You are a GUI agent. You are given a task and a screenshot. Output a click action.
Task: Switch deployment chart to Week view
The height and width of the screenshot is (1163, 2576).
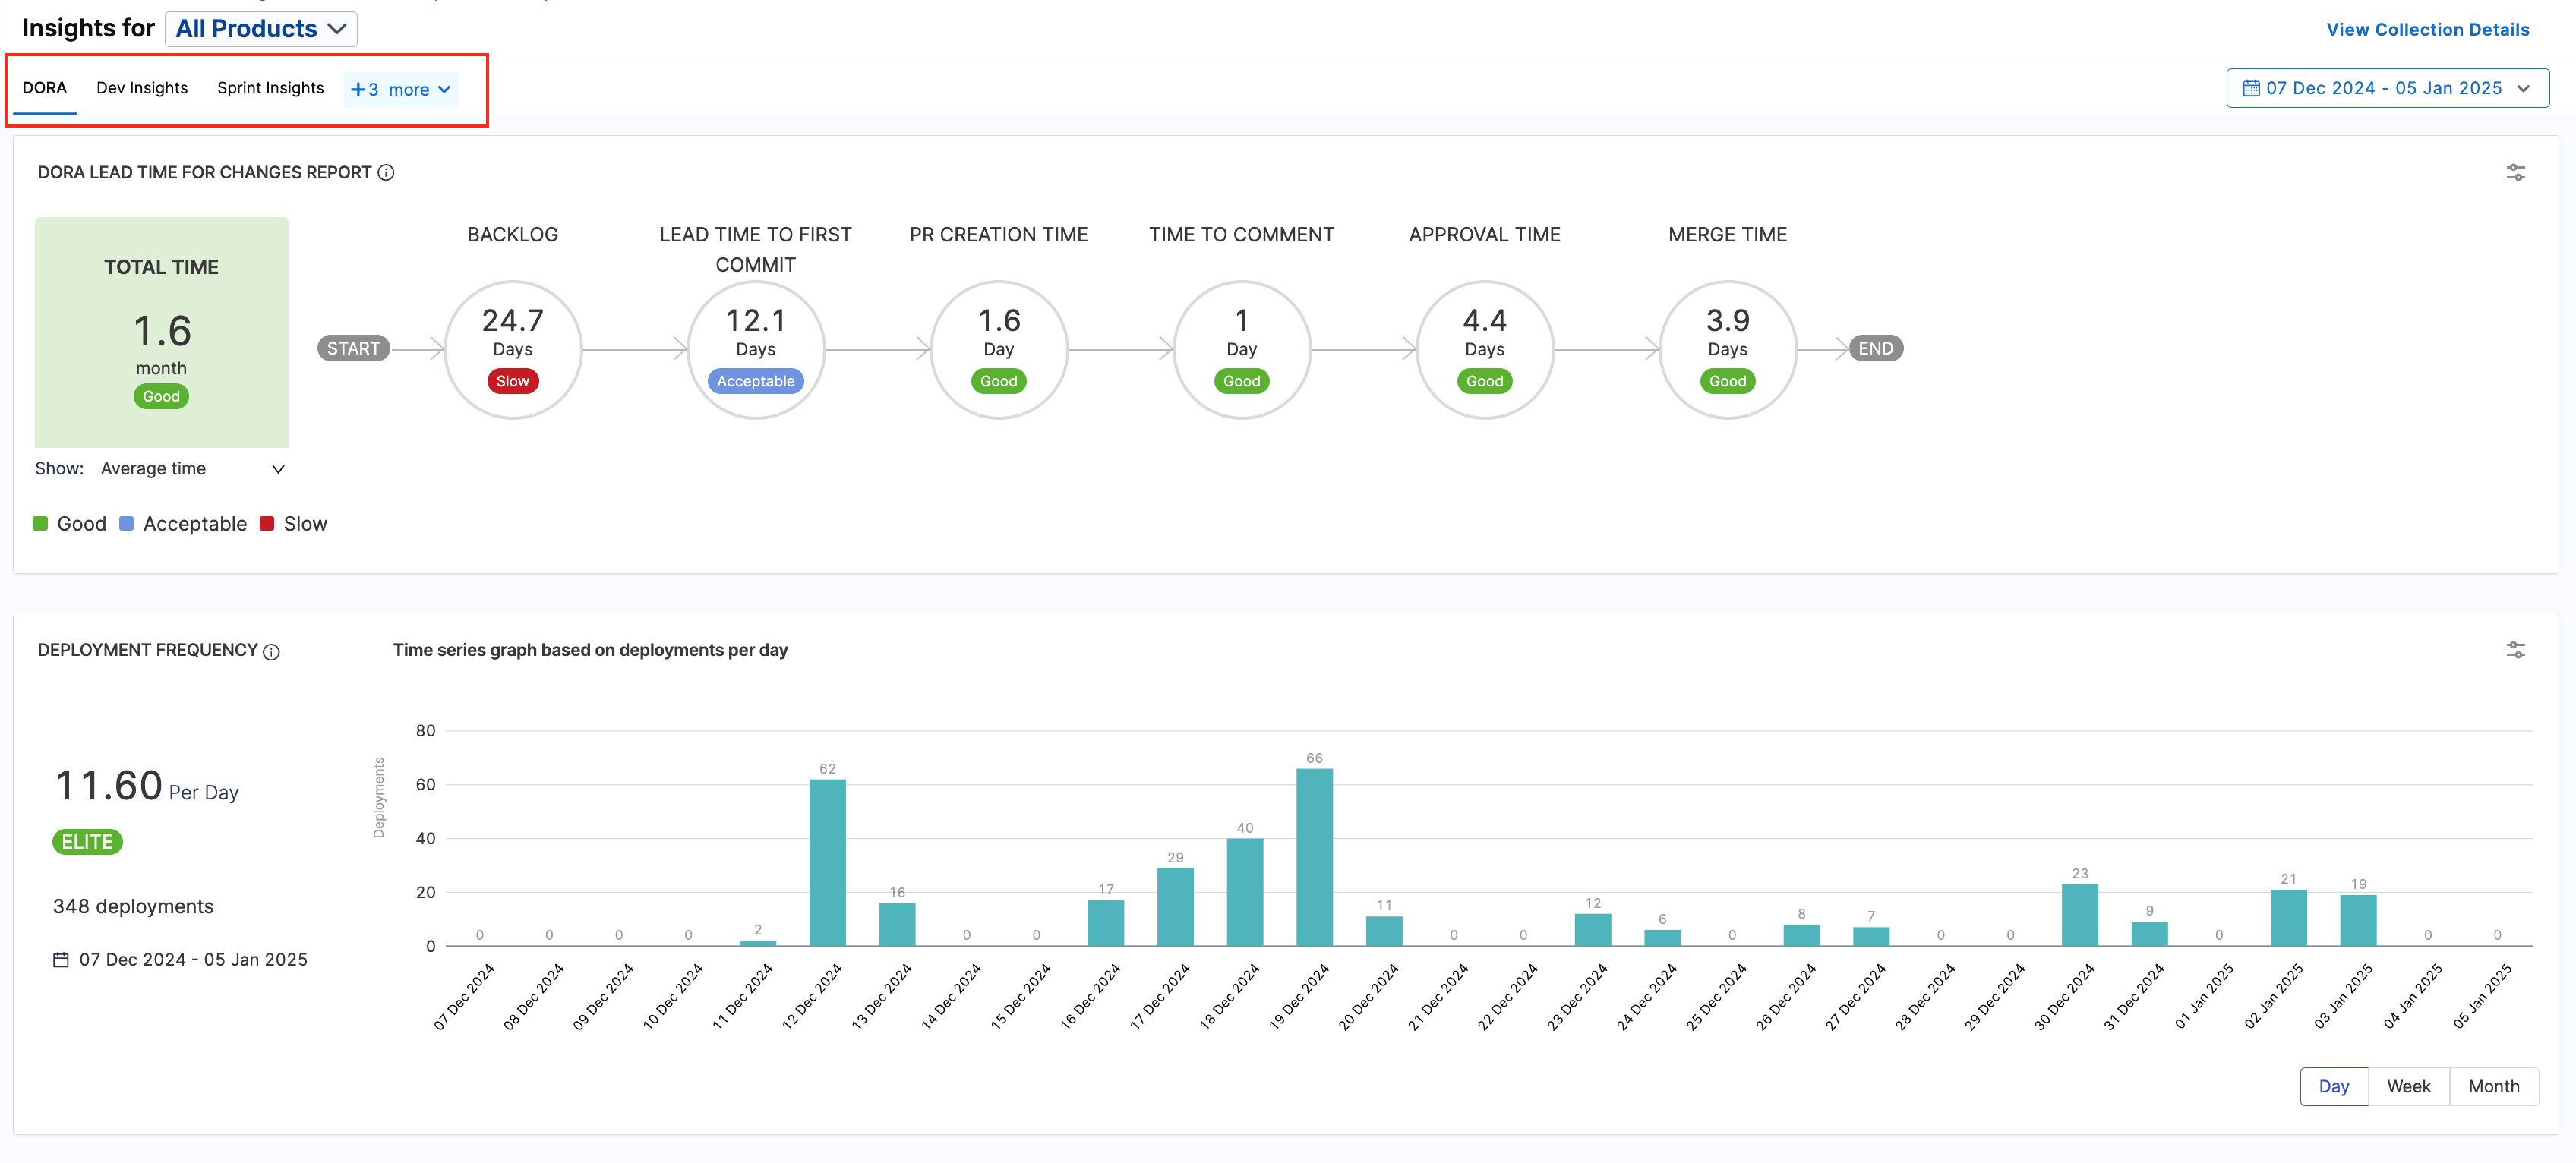point(2408,1086)
